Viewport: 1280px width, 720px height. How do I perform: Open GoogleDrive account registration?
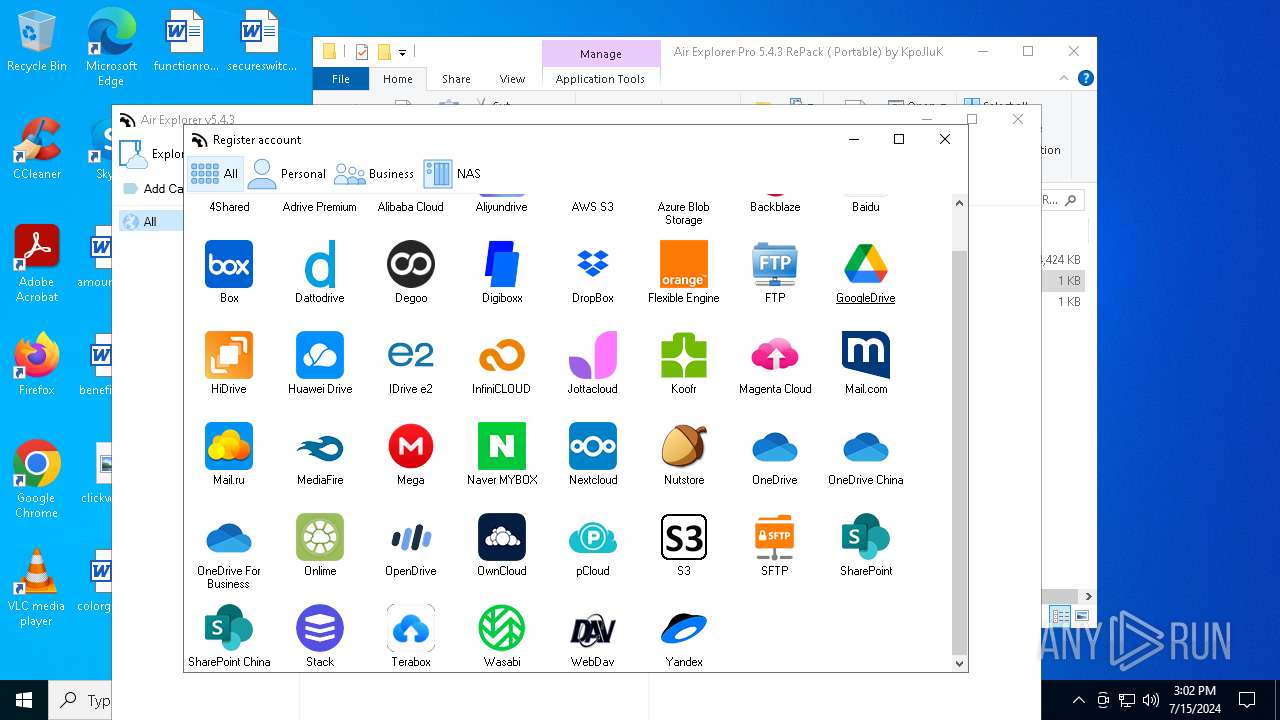click(866, 264)
